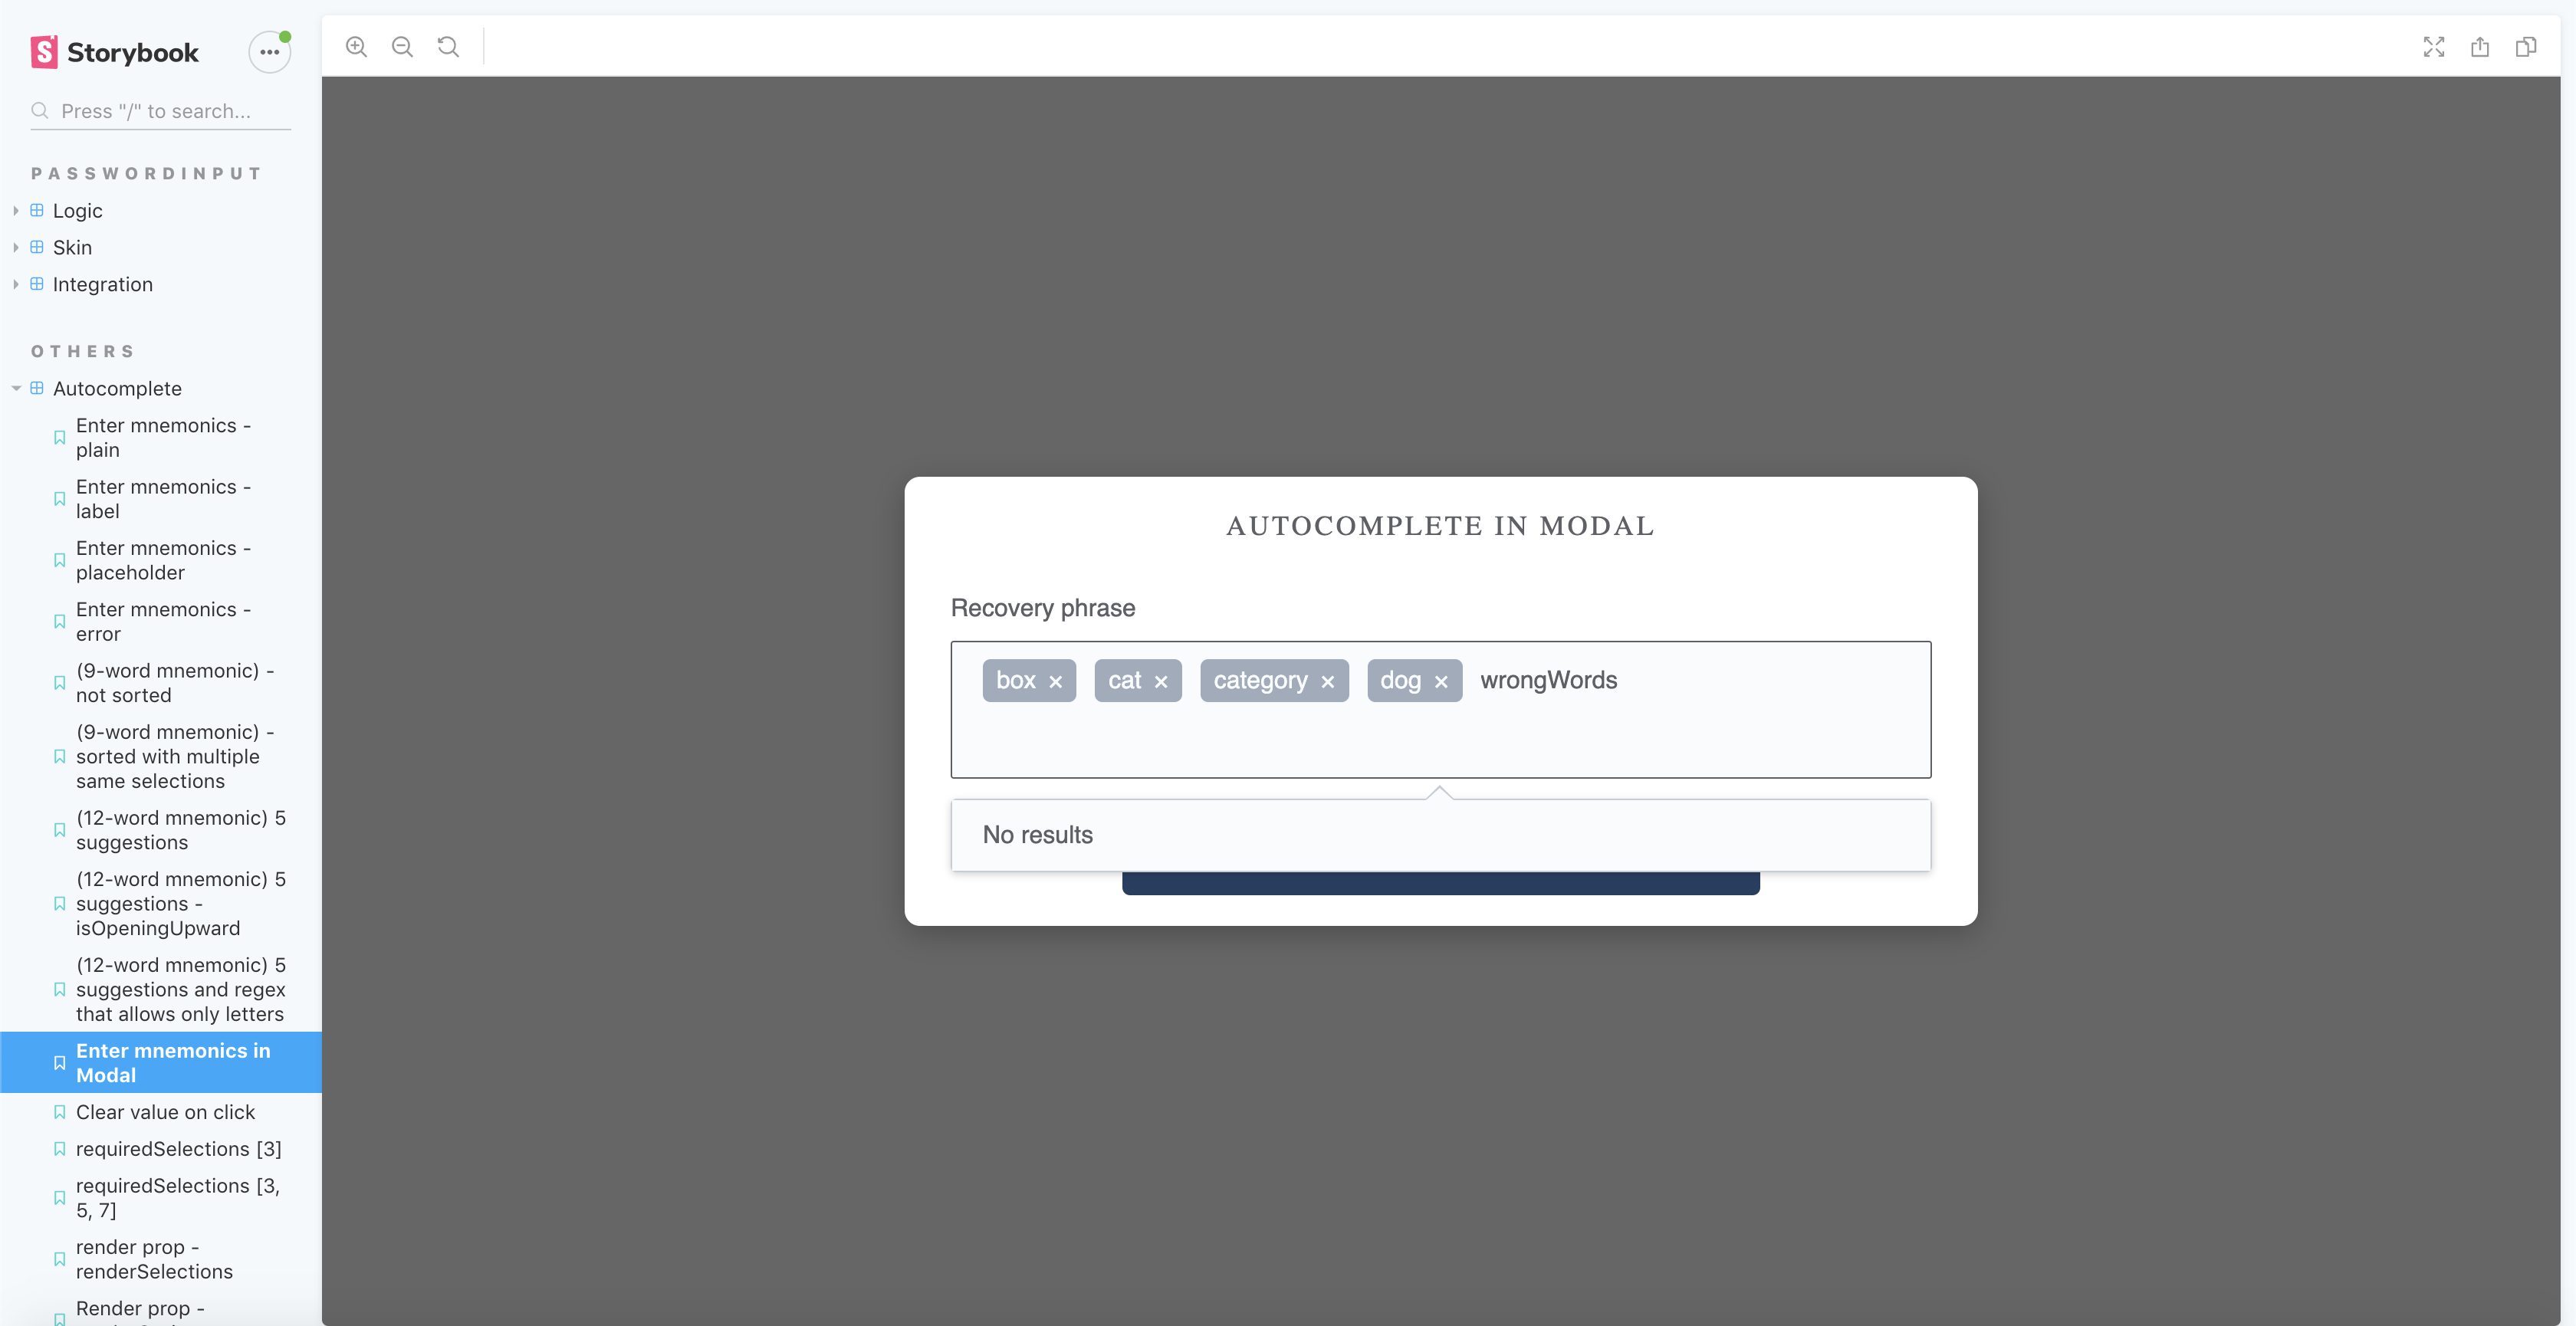This screenshot has width=2576, height=1326.
Task: Open 'requiredSelections [3]' story
Action: pyautogui.click(x=178, y=1149)
